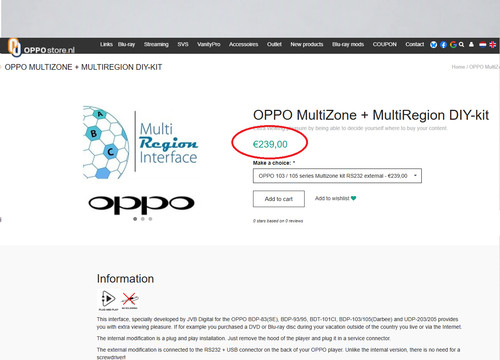Click the search magnifier icon

(461, 44)
